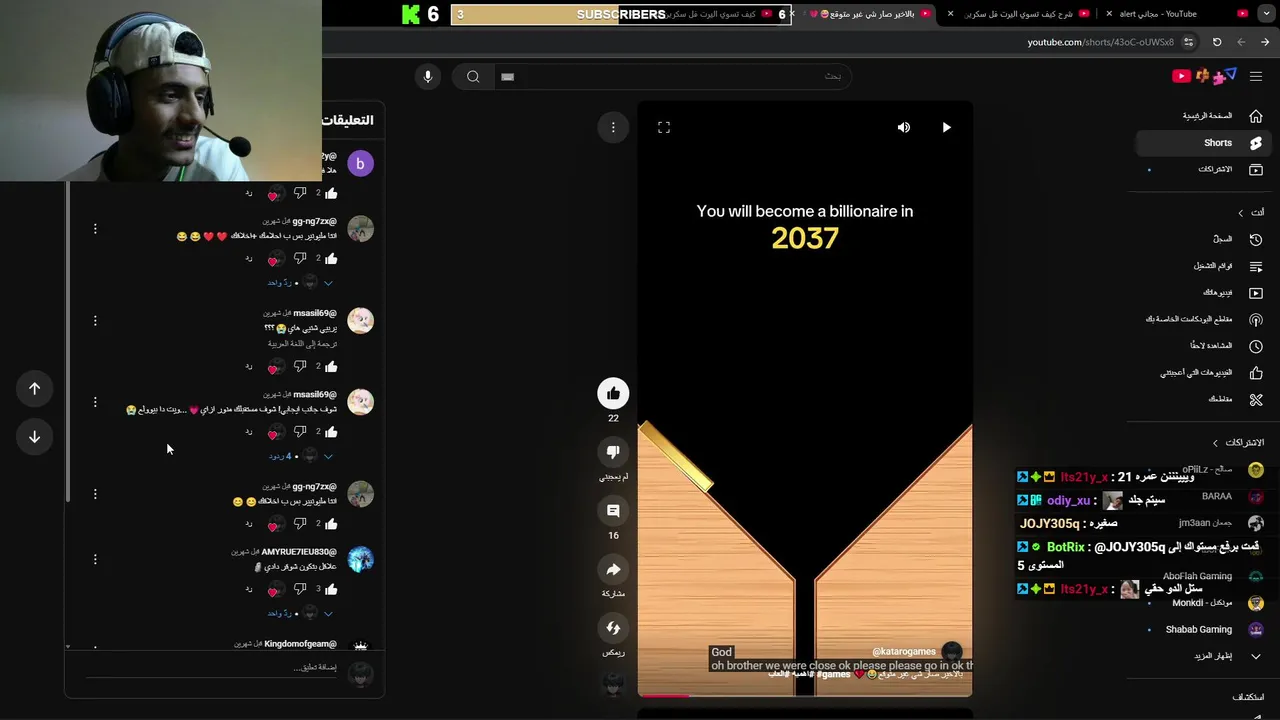Dislike the Short
This screenshot has height=720, width=1280.
(613, 452)
